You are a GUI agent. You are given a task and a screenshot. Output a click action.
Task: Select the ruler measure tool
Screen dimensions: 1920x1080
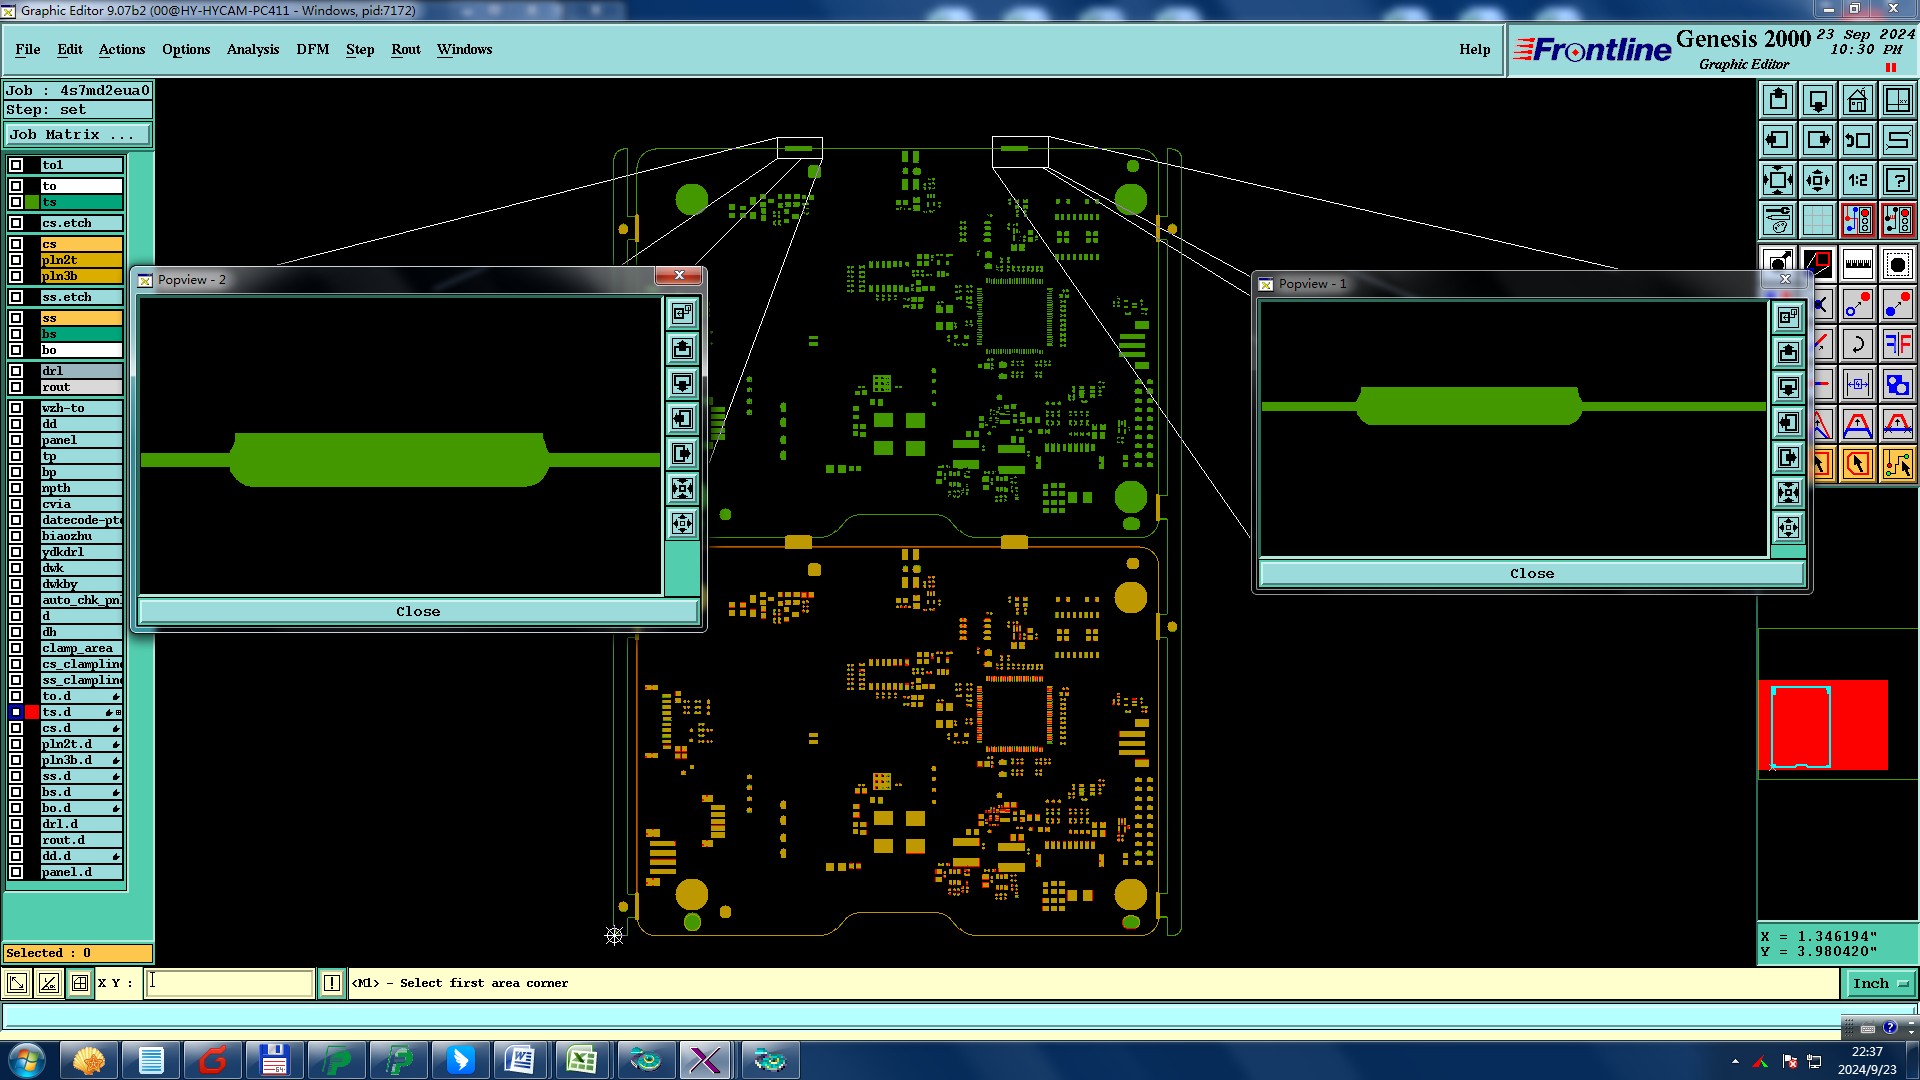point(1857,265)
